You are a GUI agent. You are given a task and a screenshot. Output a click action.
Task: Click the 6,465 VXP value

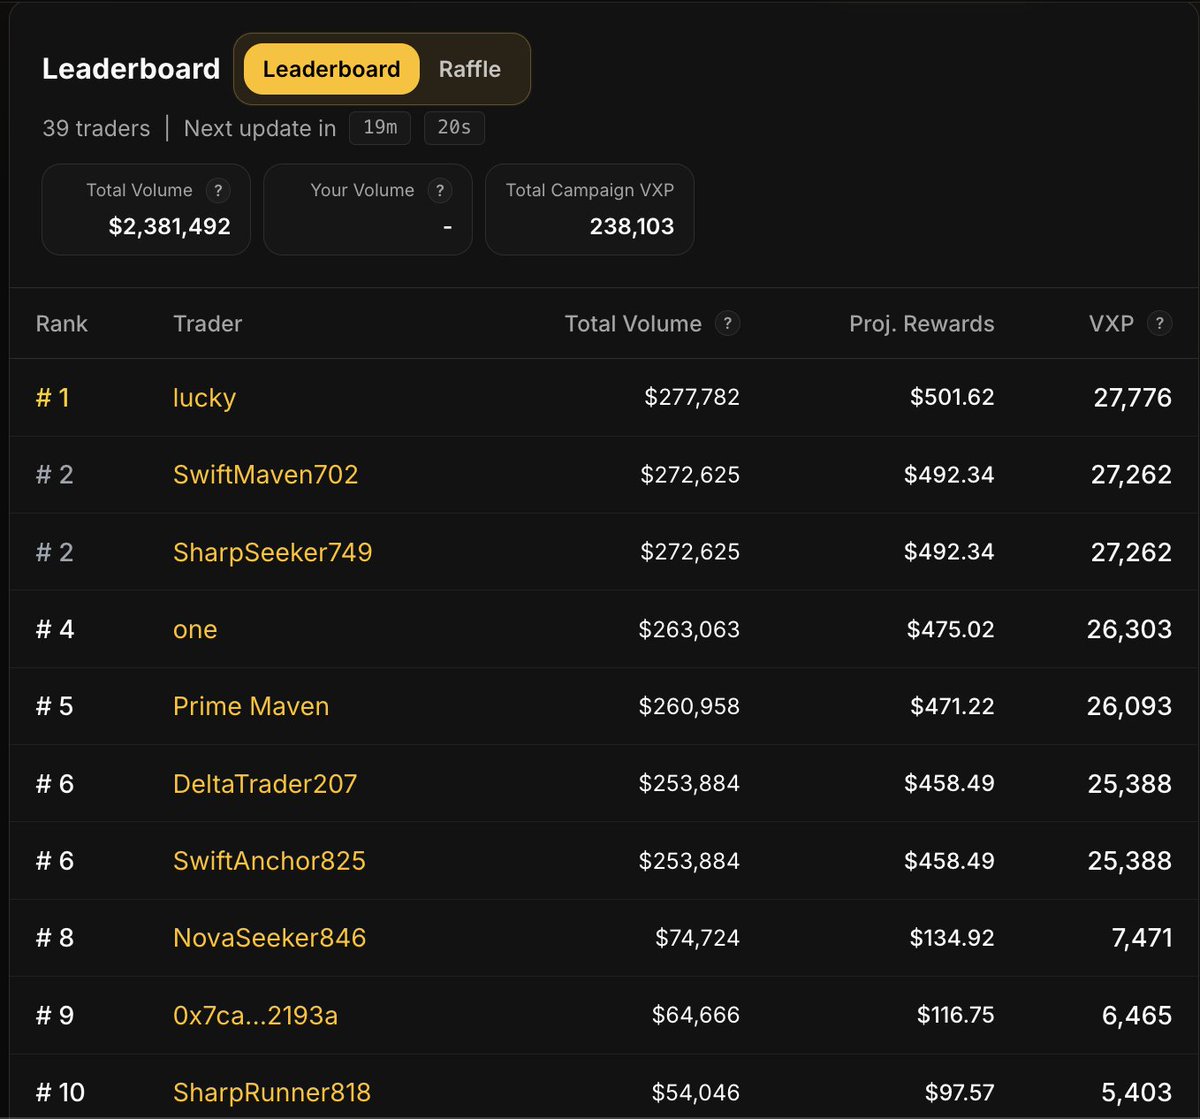pyautogui.click(x=1137, y=1016)
